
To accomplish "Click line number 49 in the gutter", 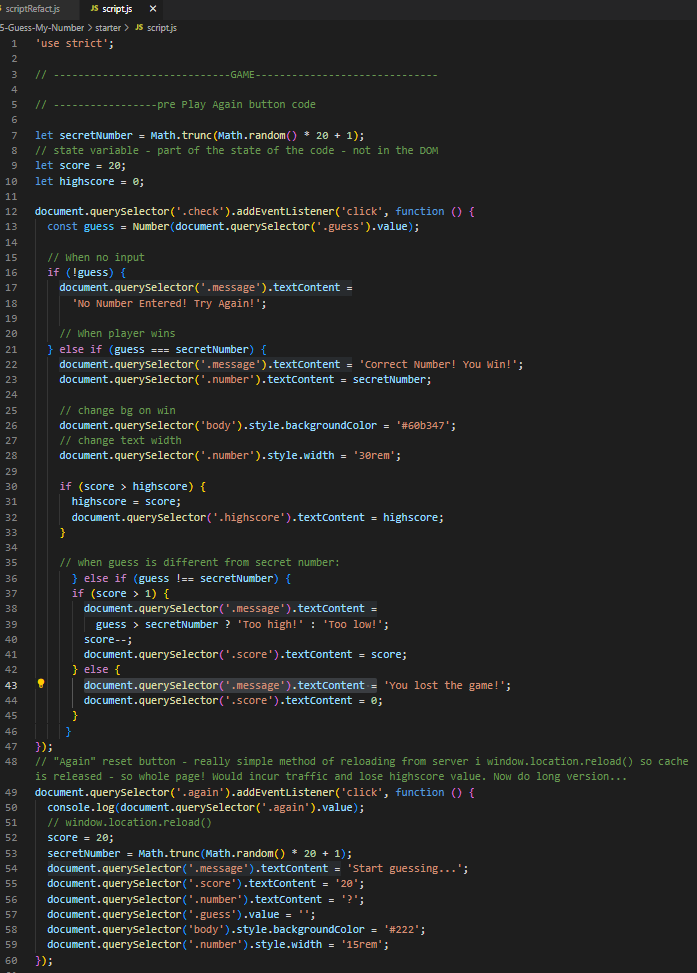I will (11, 792).
